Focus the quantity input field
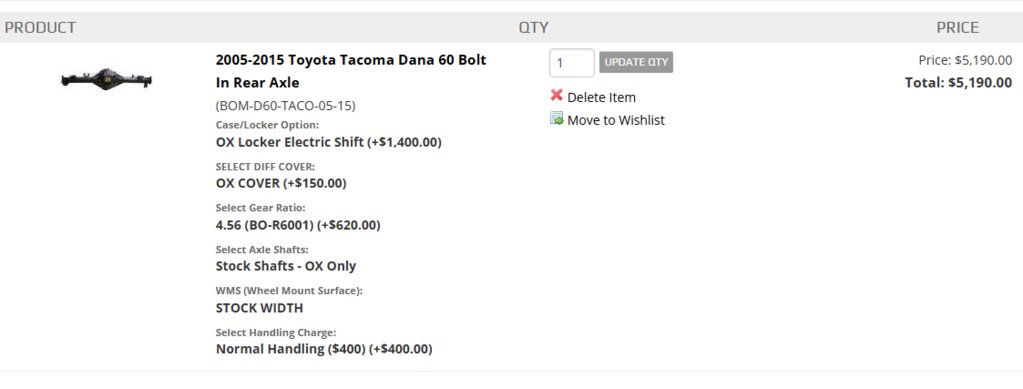The width and height of the screenshot is (1023, 389). click(572, 63)
